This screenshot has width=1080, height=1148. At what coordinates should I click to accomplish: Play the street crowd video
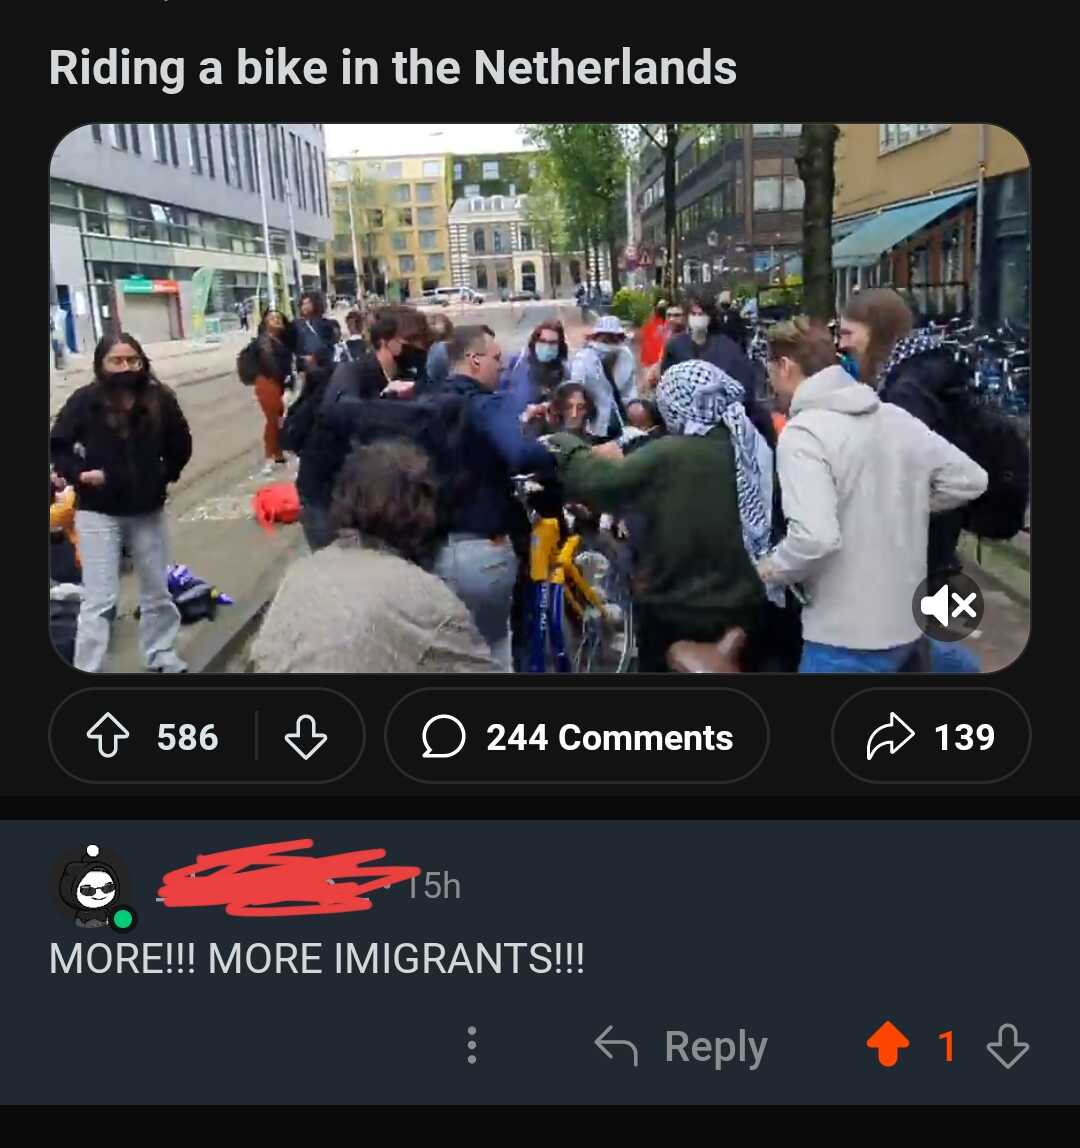click(x=540, y=398)
